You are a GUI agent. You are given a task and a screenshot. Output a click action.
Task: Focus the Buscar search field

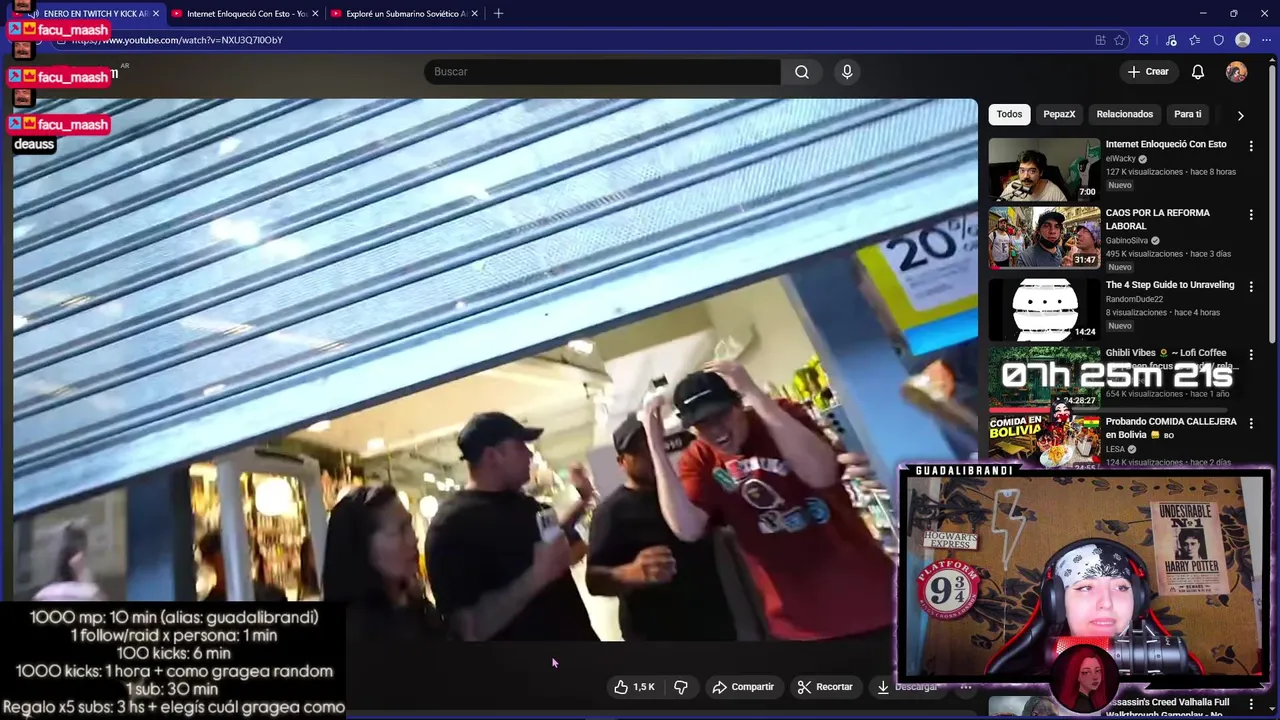click(x=603, y=72)
